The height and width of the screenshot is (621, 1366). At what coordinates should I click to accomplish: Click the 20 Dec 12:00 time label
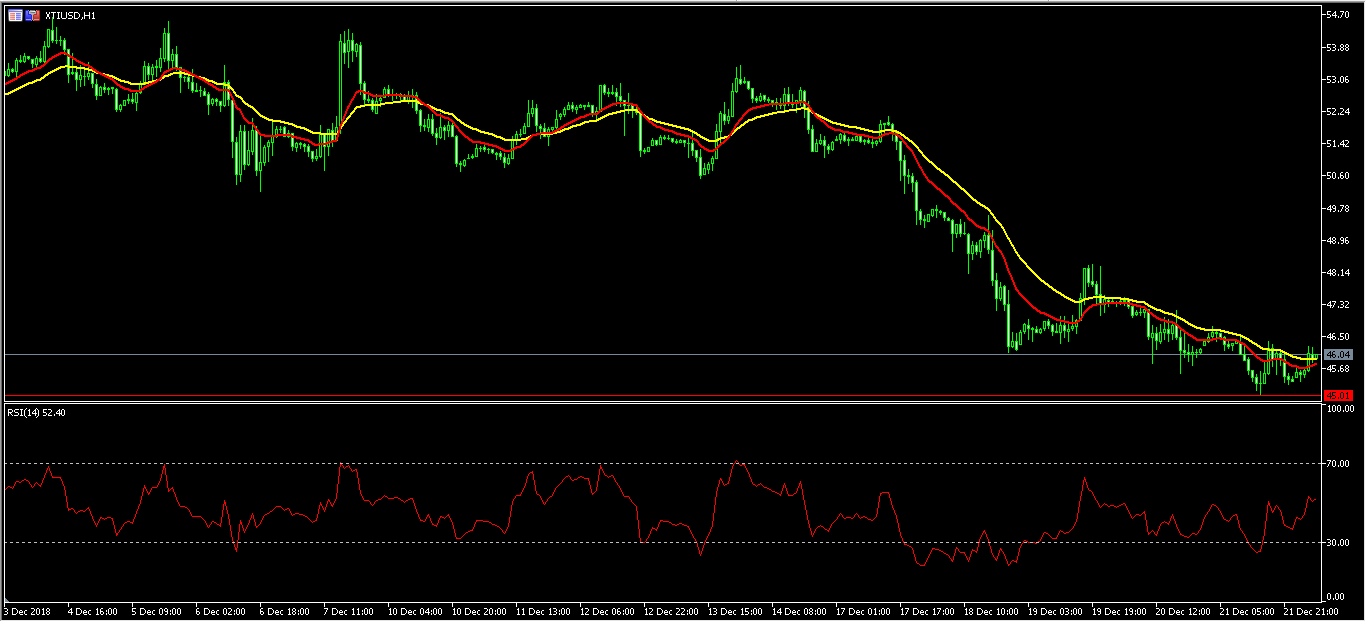1182,610
